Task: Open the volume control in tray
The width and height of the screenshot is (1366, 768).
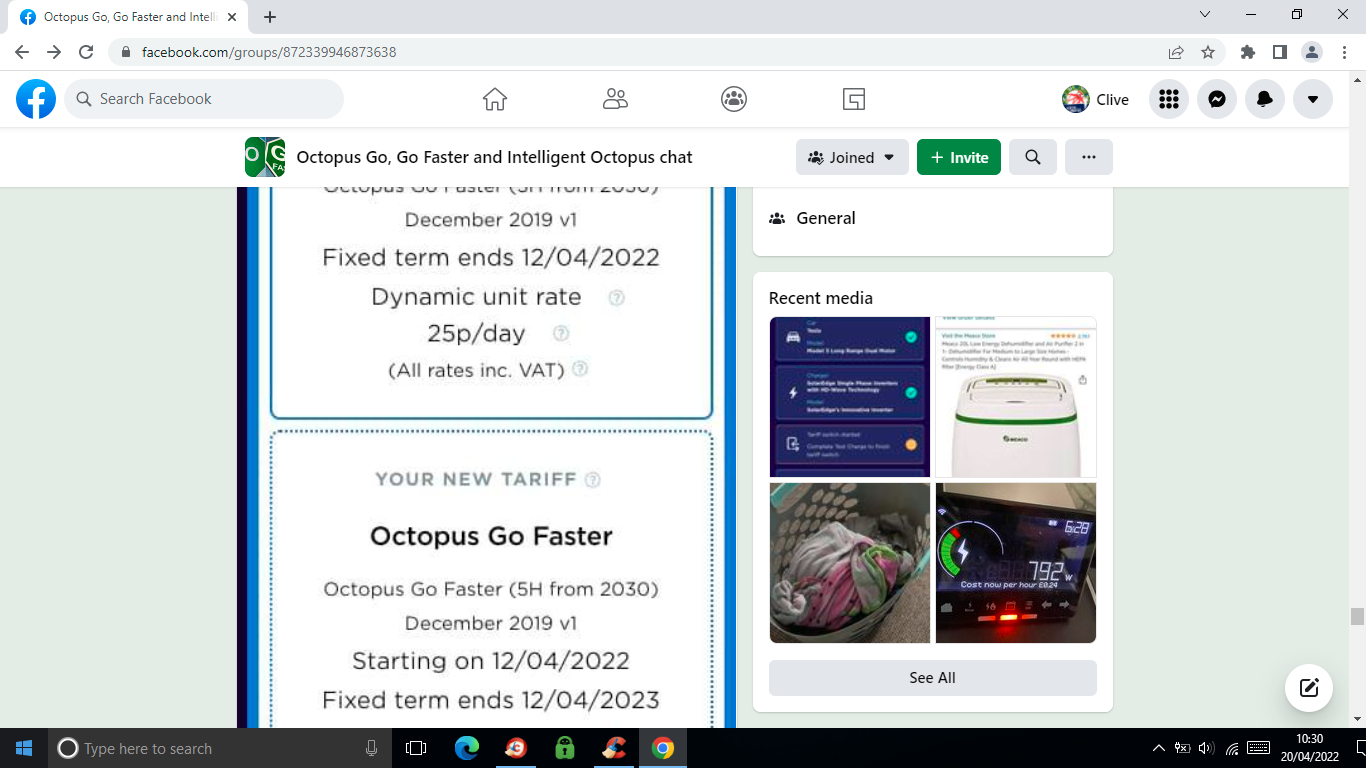Action: click(x=1206, y=748)
